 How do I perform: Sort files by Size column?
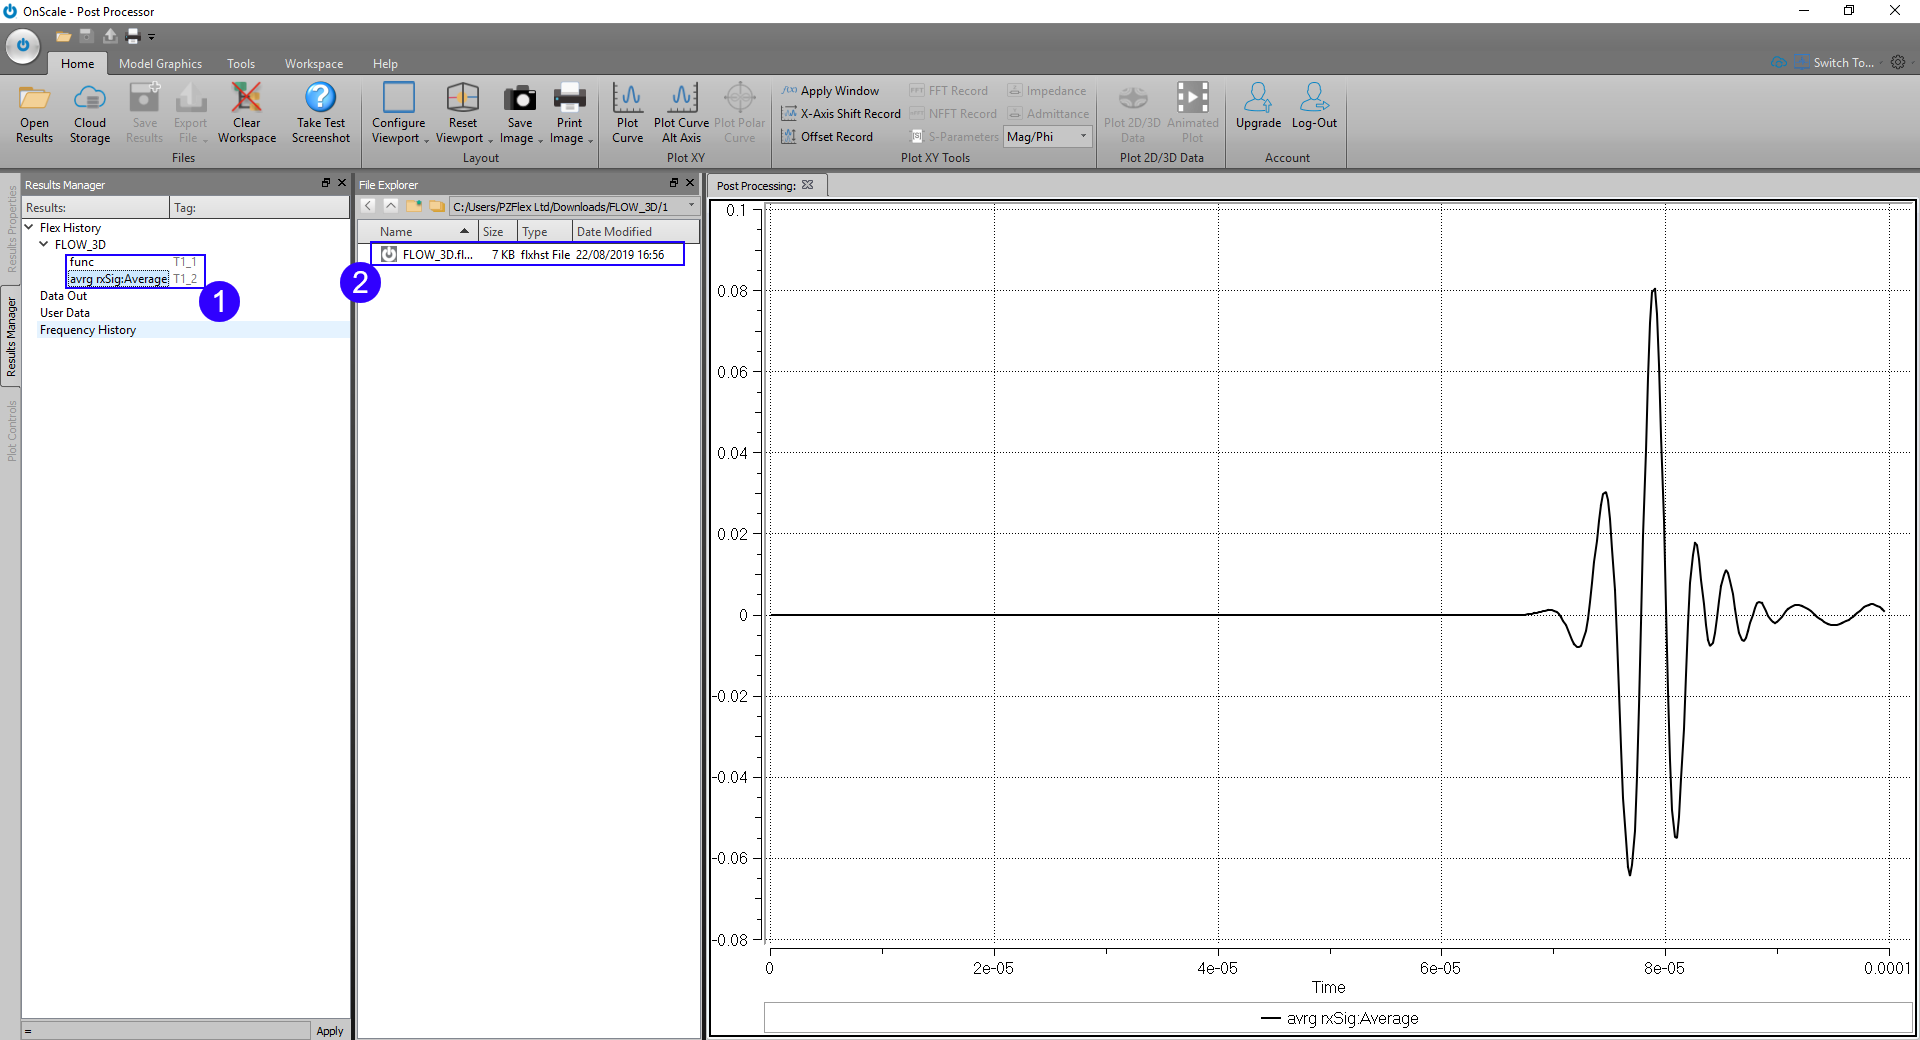pos(497,231)
